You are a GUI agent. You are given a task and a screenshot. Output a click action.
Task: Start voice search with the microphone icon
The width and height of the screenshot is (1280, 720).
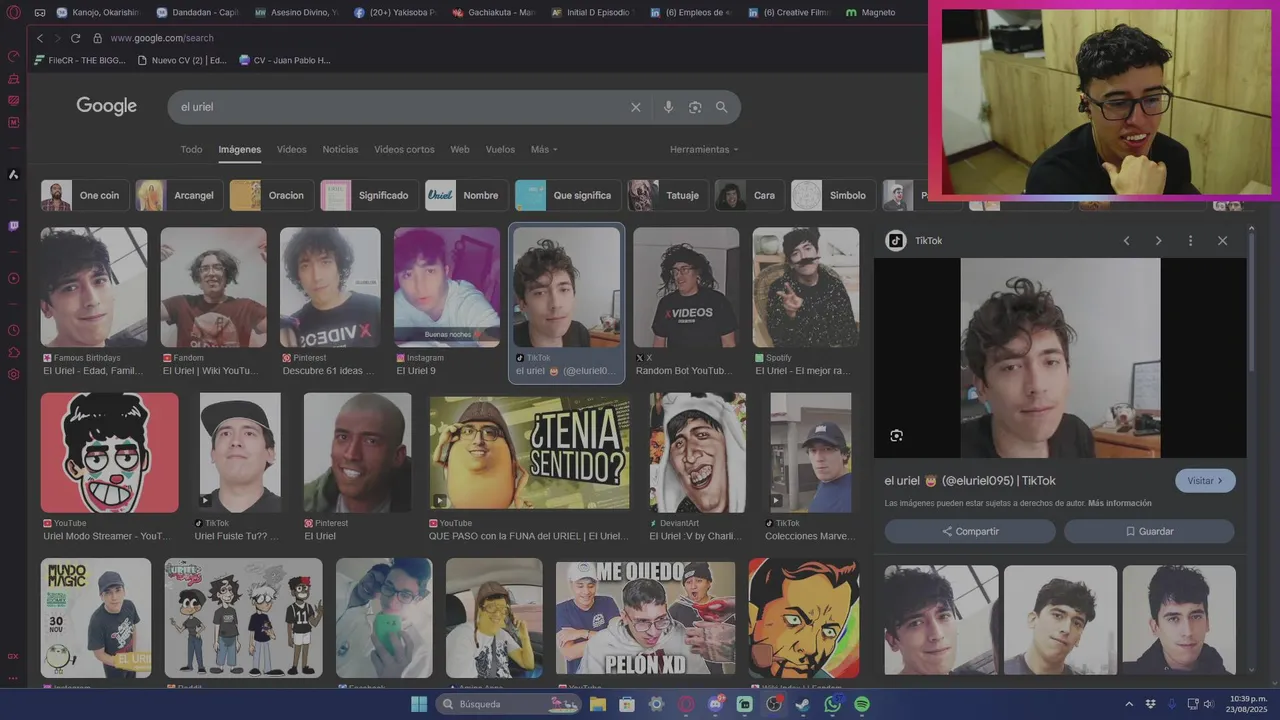click(668, 107)
